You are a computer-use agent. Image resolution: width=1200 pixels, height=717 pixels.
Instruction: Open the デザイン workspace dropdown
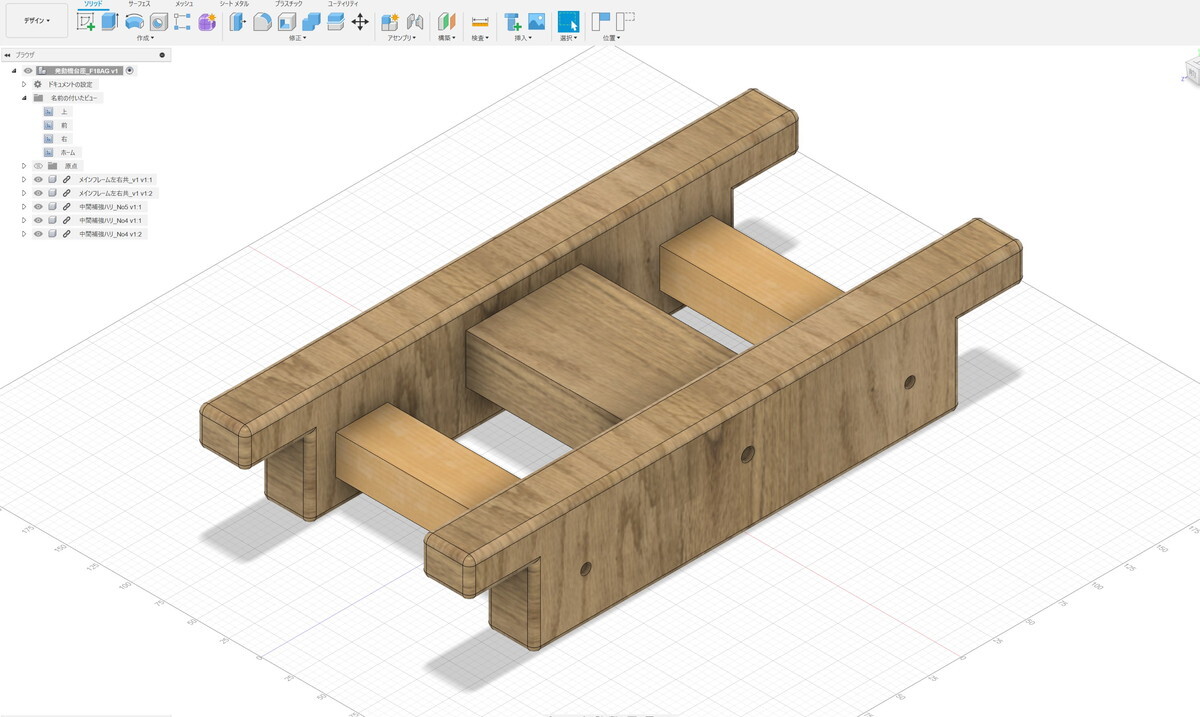pyautogui.click(x=37, y=21)
